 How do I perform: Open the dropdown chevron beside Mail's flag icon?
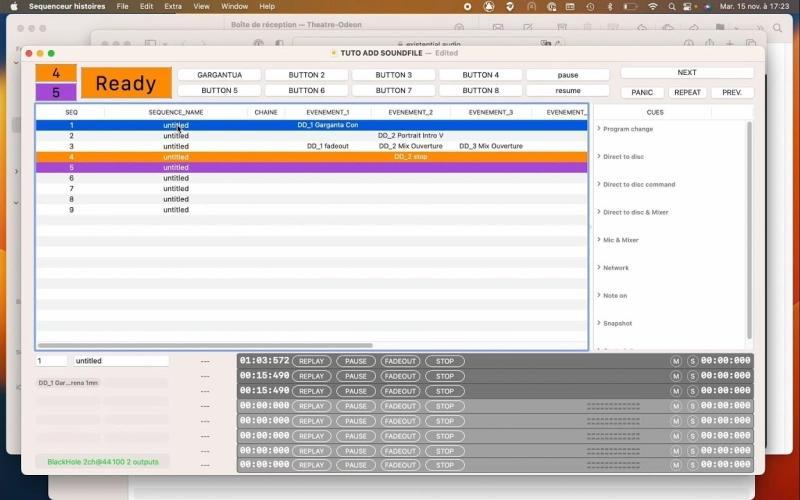coord(736,28)
